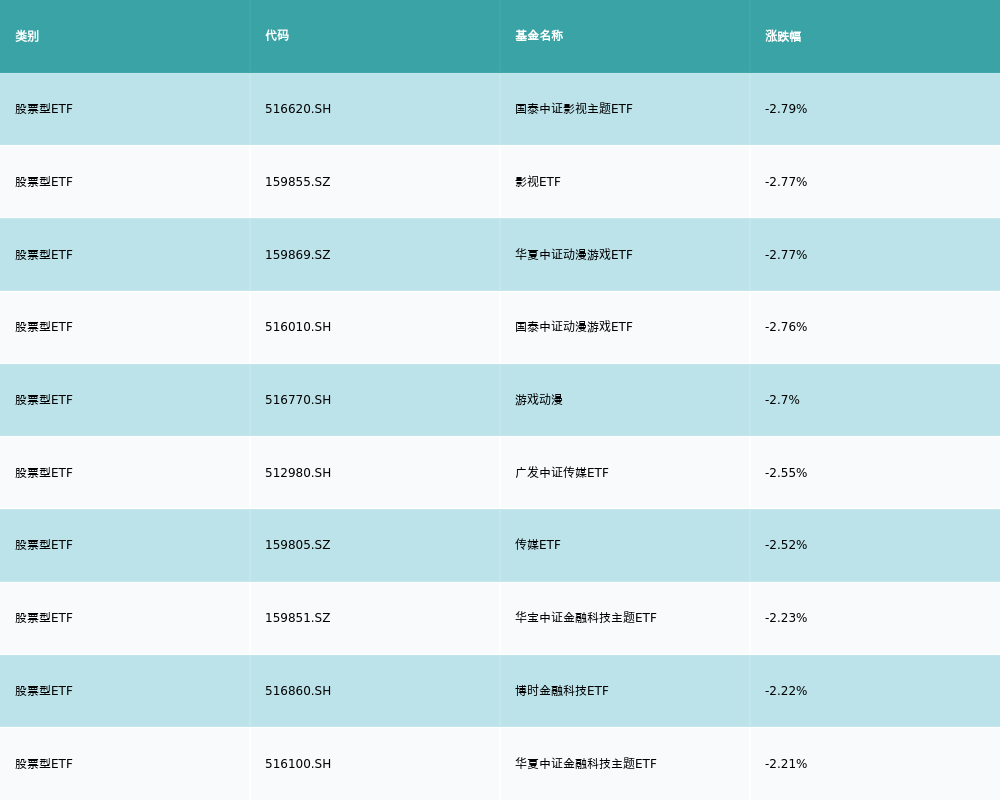The width and height of the screenshot is (1000, 800).
Task: Select fund name 游戏动漫
Action: tap(539, 400)
